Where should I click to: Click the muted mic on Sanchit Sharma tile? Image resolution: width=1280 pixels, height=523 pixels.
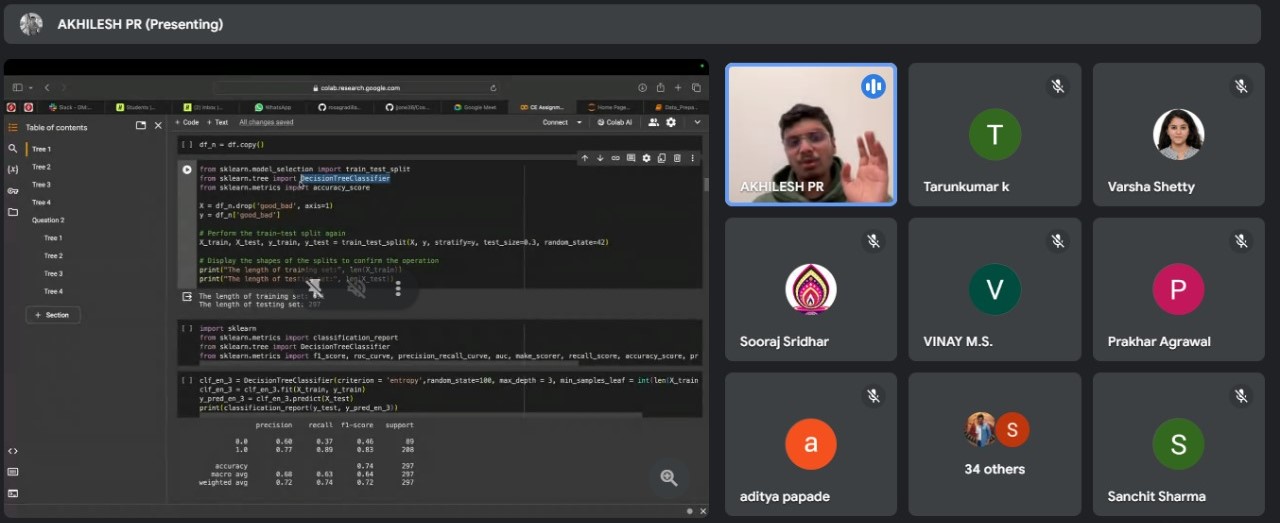click(1241, 396)
